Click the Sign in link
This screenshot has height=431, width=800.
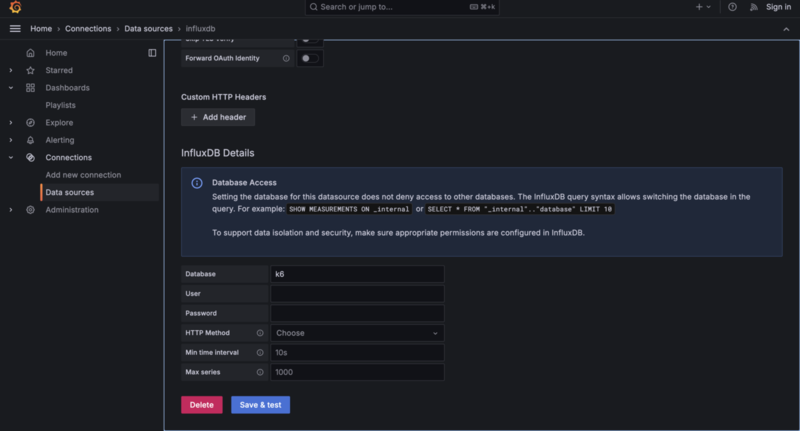pos(779,7)
